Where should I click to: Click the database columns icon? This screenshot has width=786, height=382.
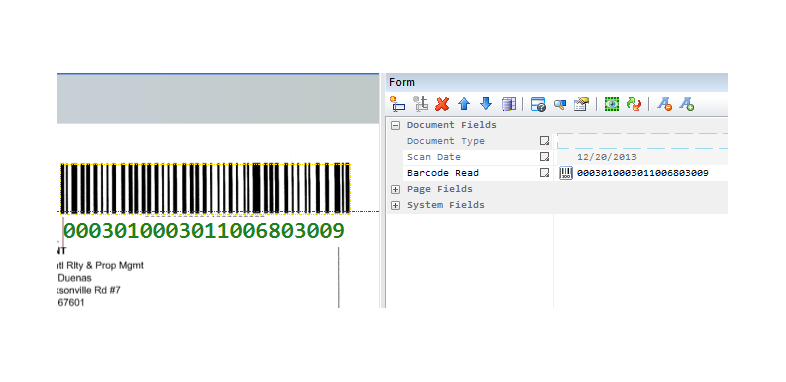coord(509,104)
